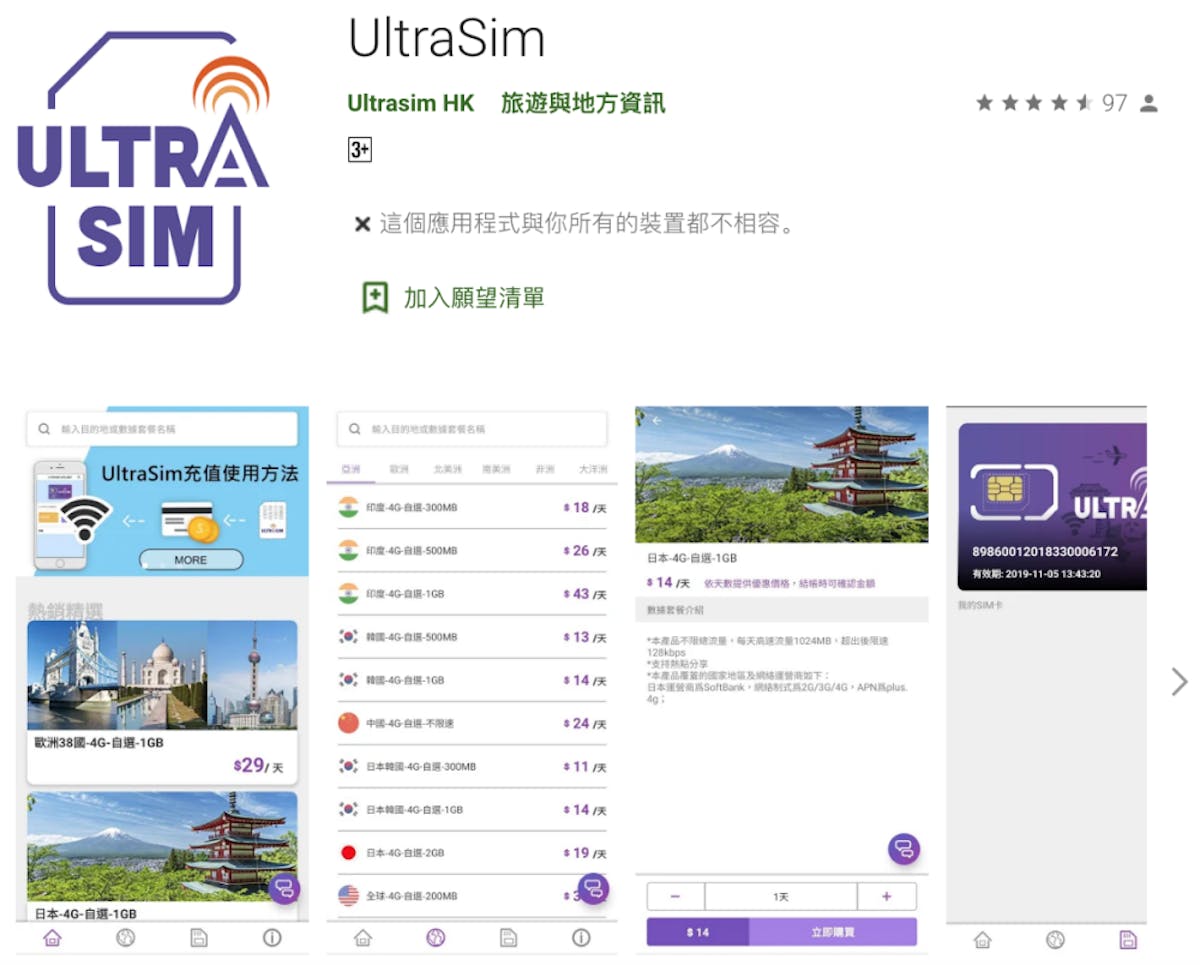
Task: Tap SIM card nav icon in plan list screenshot
Action: 508,938
